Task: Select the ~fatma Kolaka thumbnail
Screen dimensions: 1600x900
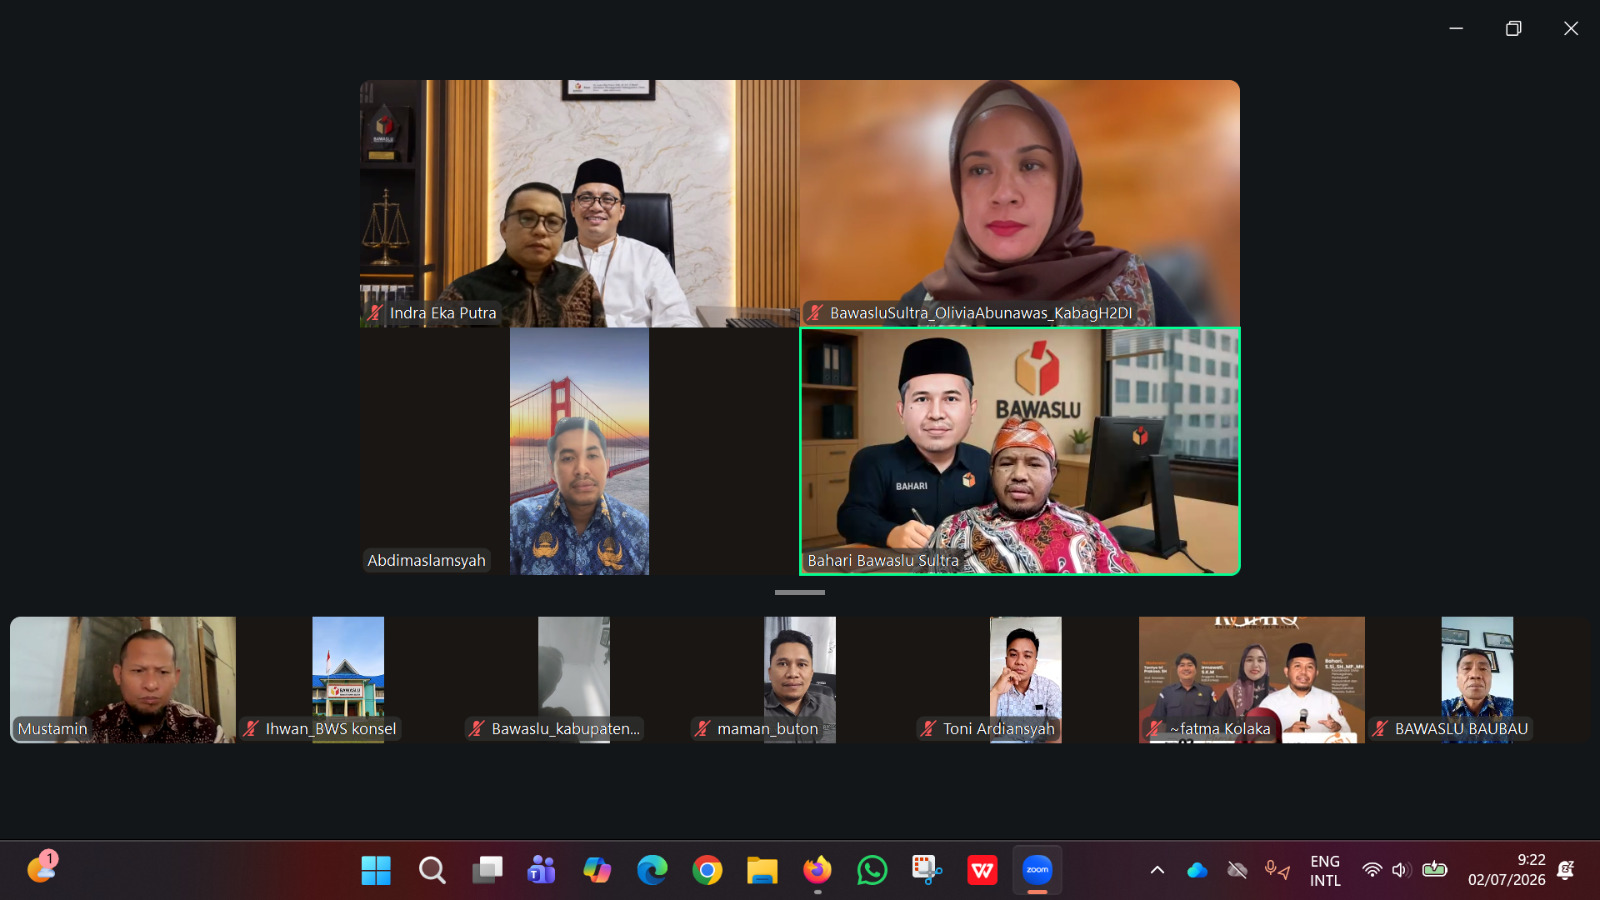Action: click(1252, 680)
